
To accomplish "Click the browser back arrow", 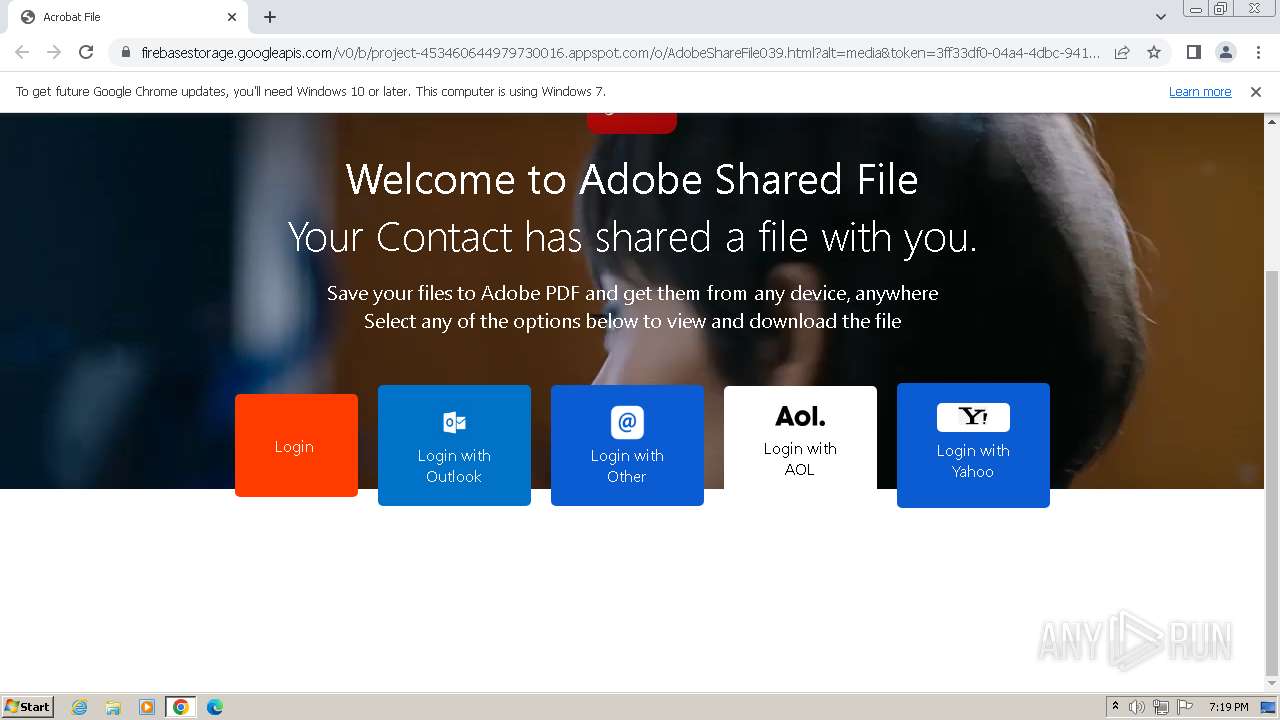I will 22,52.
